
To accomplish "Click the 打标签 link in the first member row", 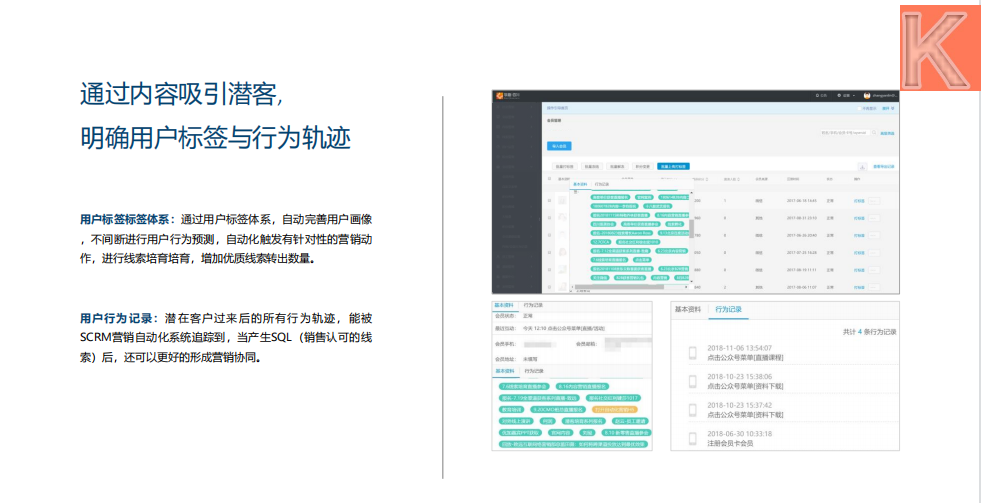I will (858, 201).
